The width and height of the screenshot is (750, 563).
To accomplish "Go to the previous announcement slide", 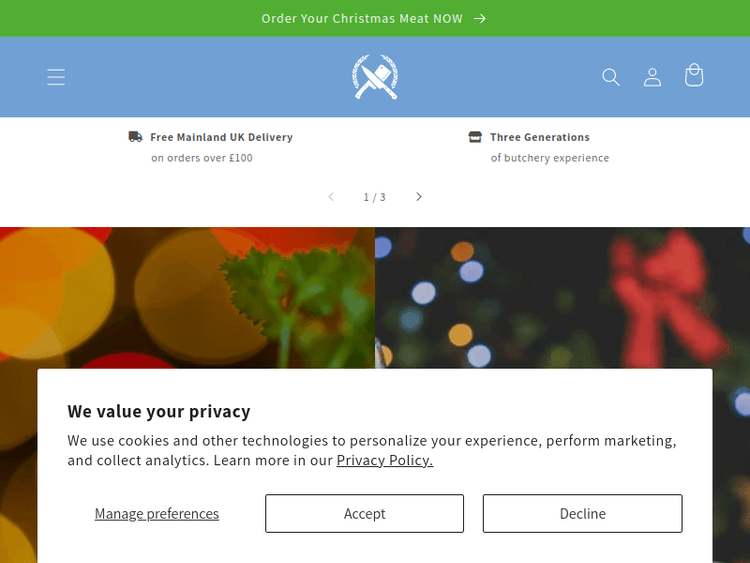I will 331,197.
